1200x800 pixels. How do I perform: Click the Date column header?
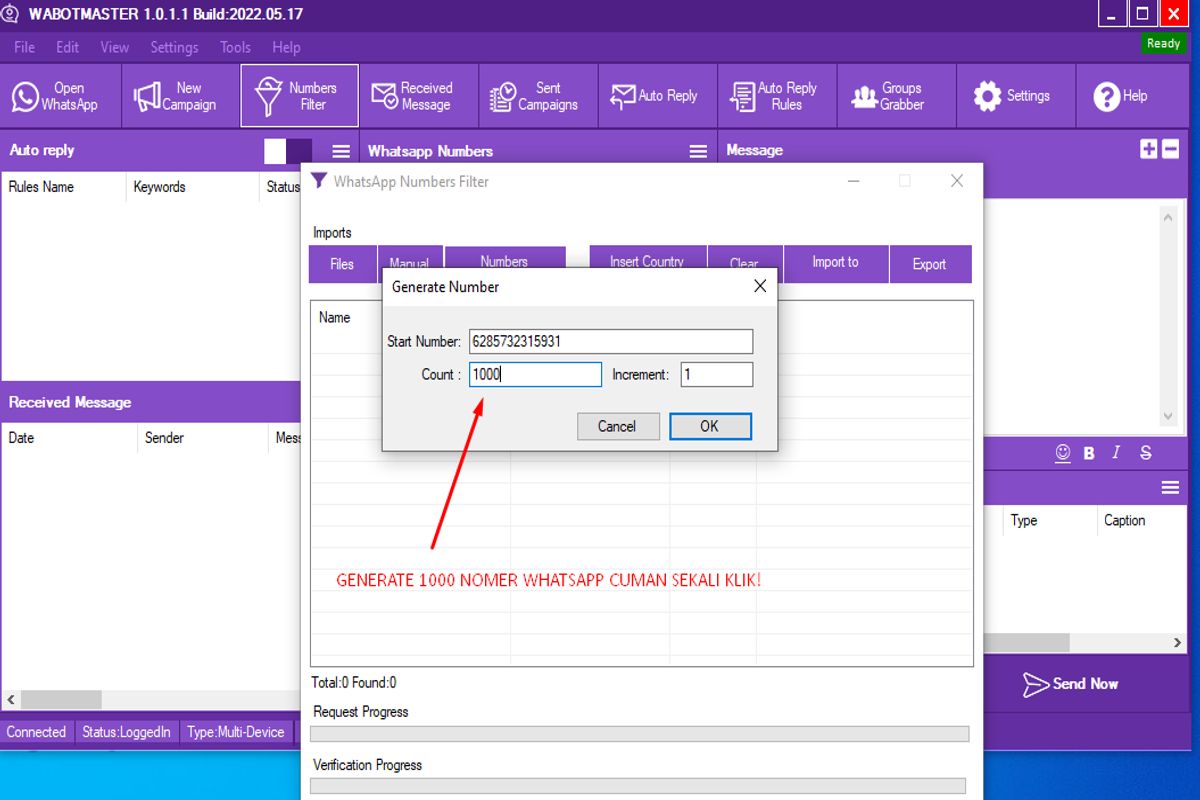click(x=21, y=438)
